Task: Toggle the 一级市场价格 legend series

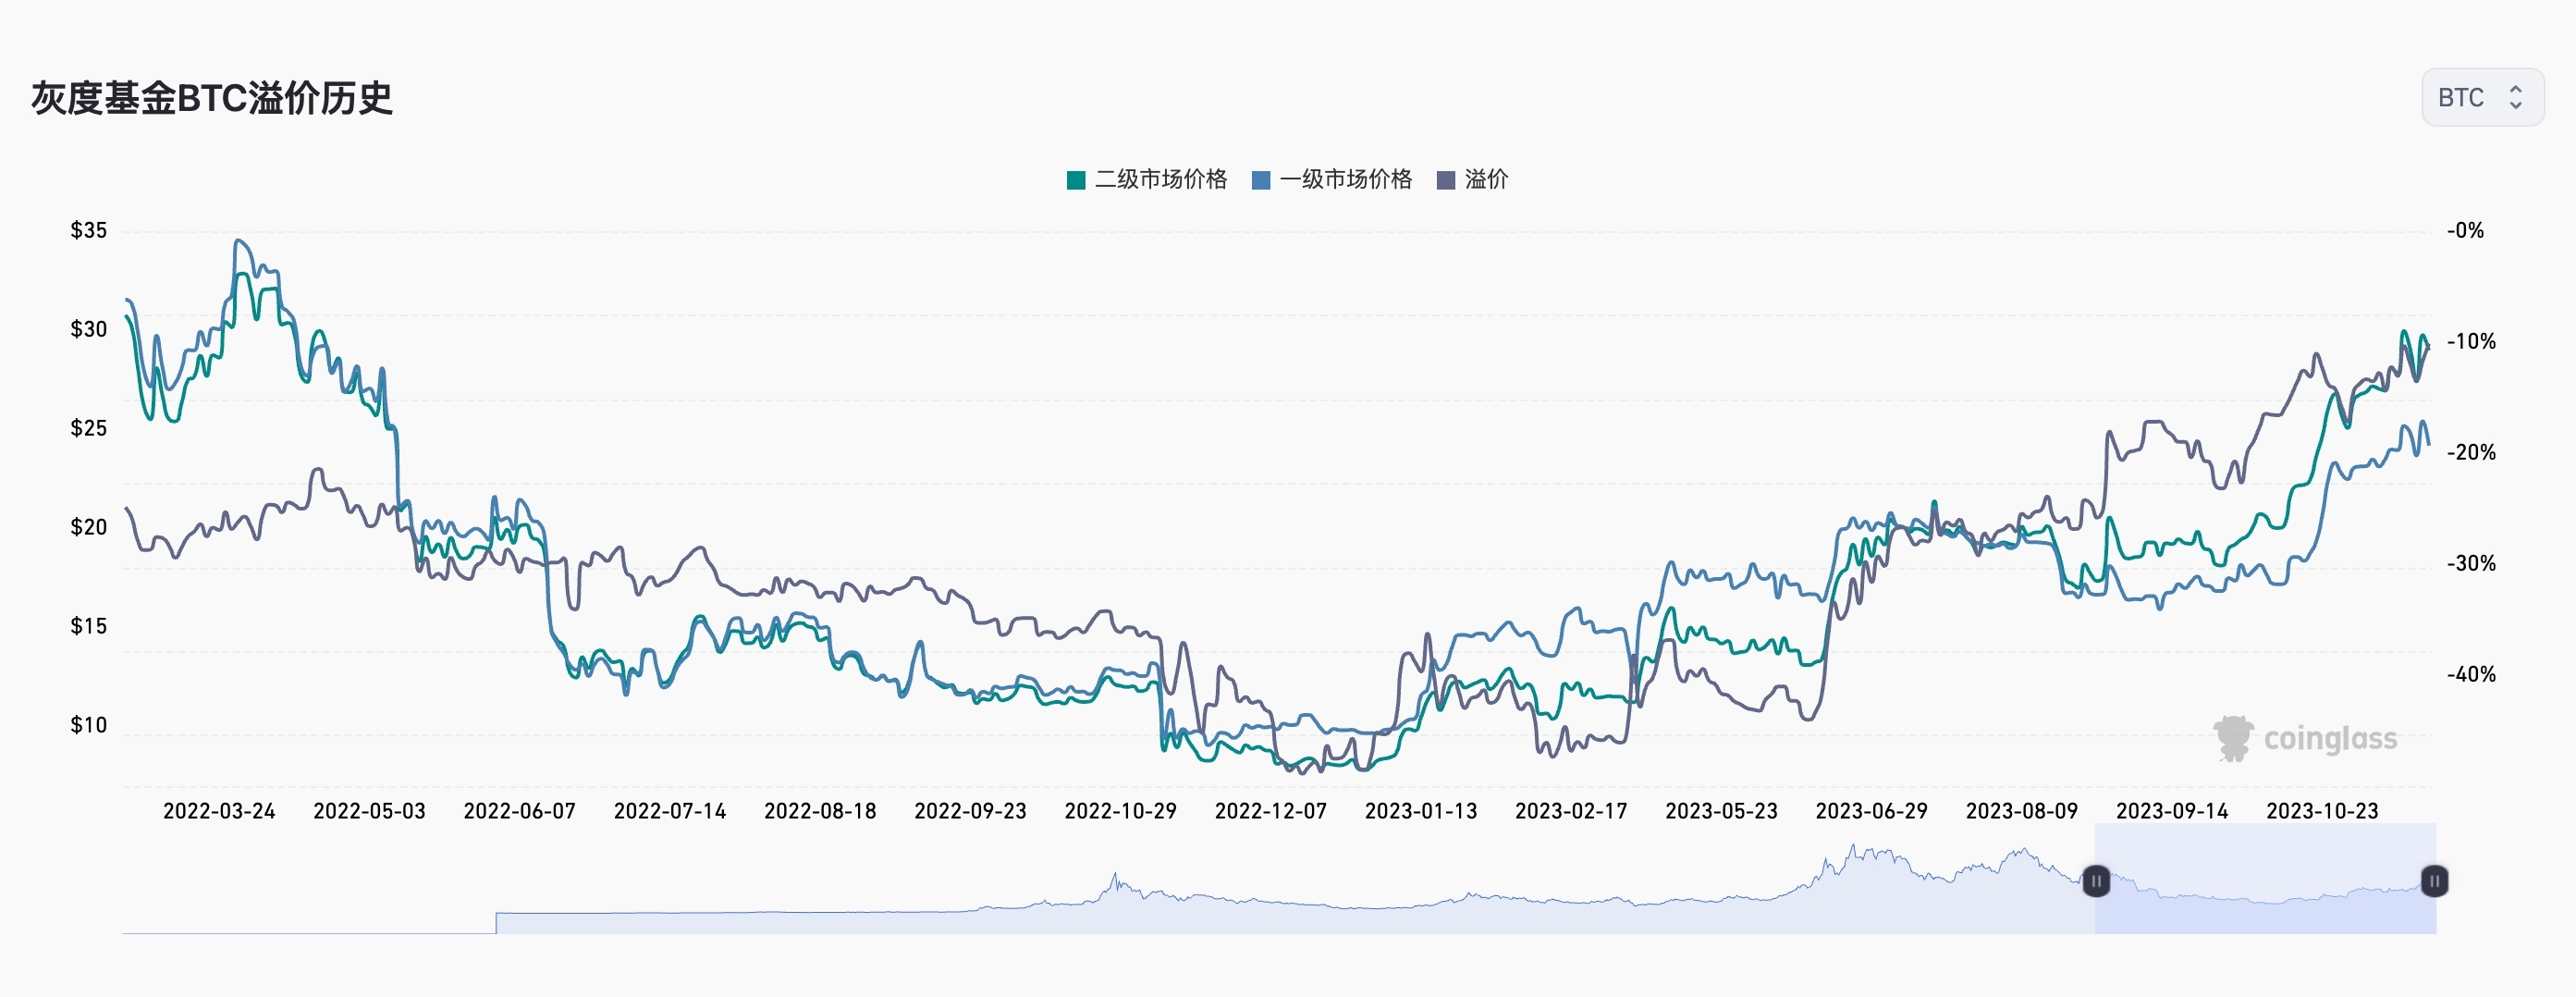Action: click(1332, 179)
